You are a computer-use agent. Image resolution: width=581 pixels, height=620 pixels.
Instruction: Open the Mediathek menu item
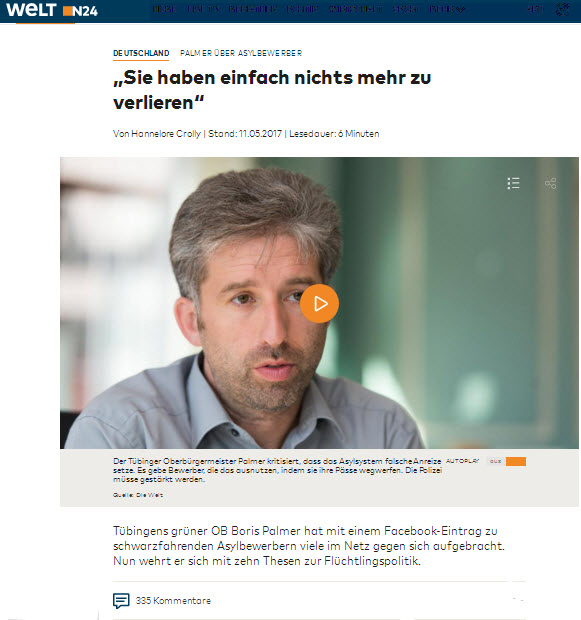[x=252, y=9]
